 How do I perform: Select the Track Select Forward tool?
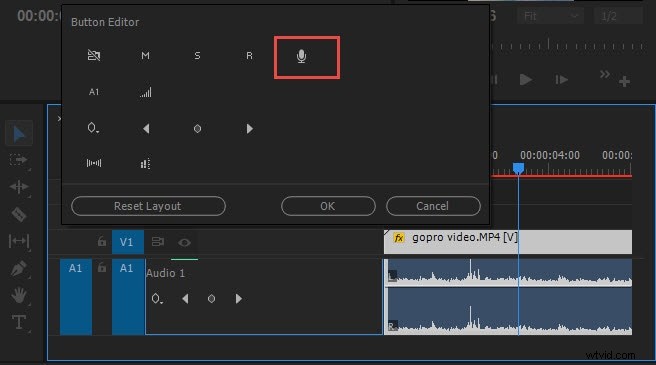coord(18,160)
